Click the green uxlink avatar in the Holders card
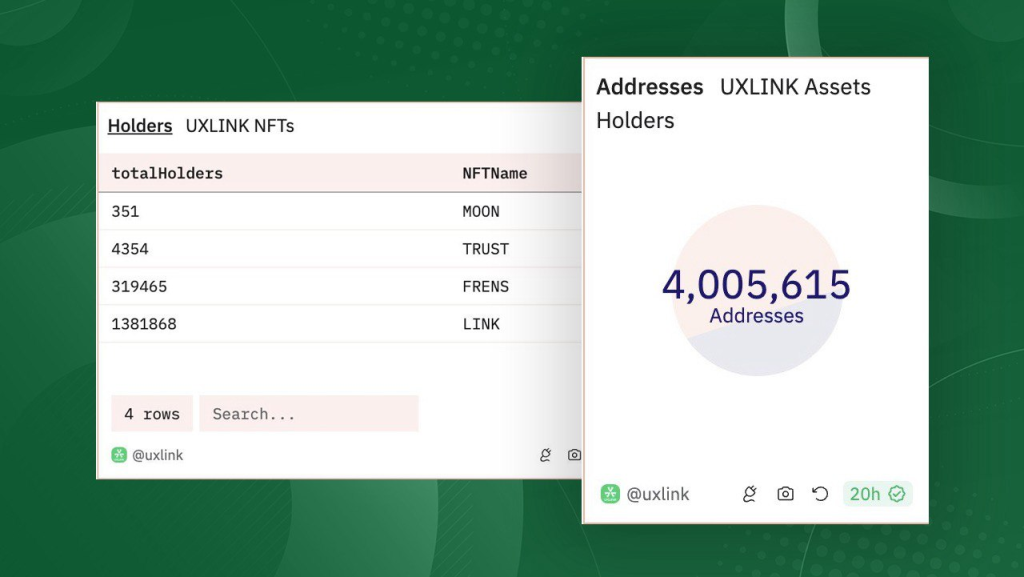 119,455
